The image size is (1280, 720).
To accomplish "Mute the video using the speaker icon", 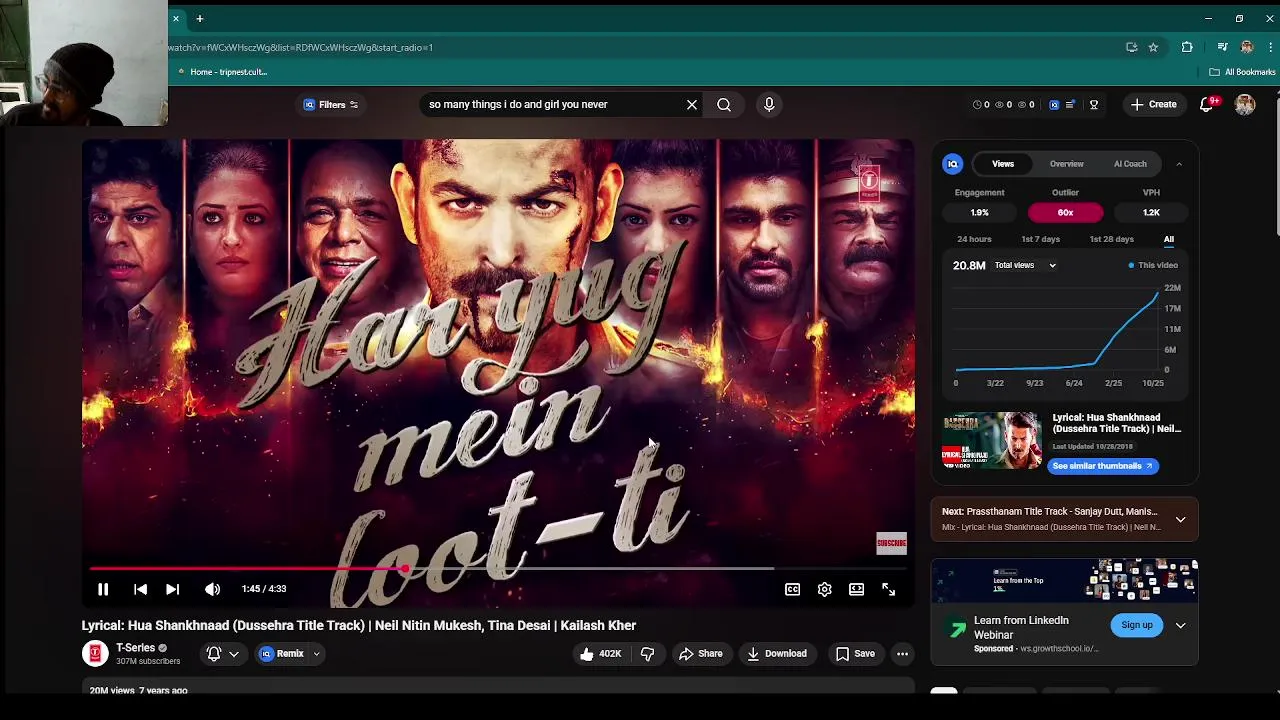I will 212,590.
